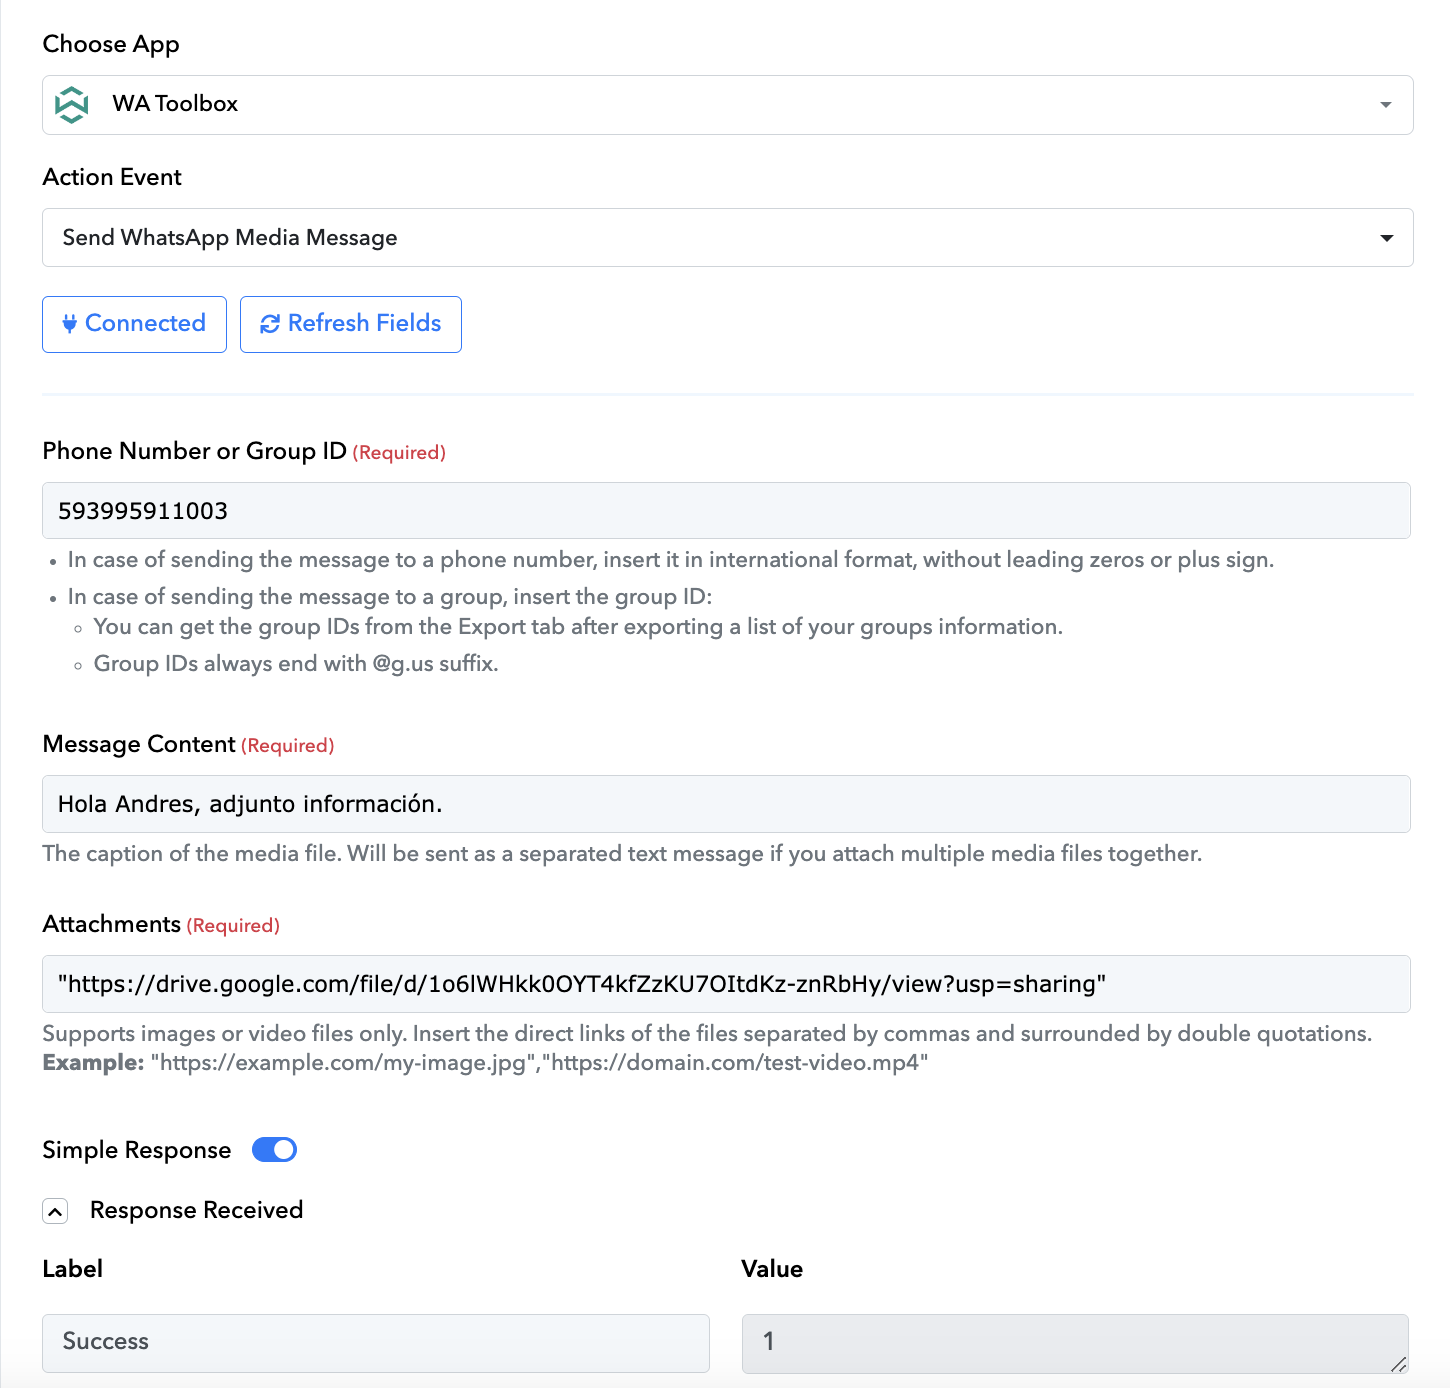This screenshot has width=1450, height=1388.
Task: Click the Attachments URL input field
Action: tap(726, 984)
